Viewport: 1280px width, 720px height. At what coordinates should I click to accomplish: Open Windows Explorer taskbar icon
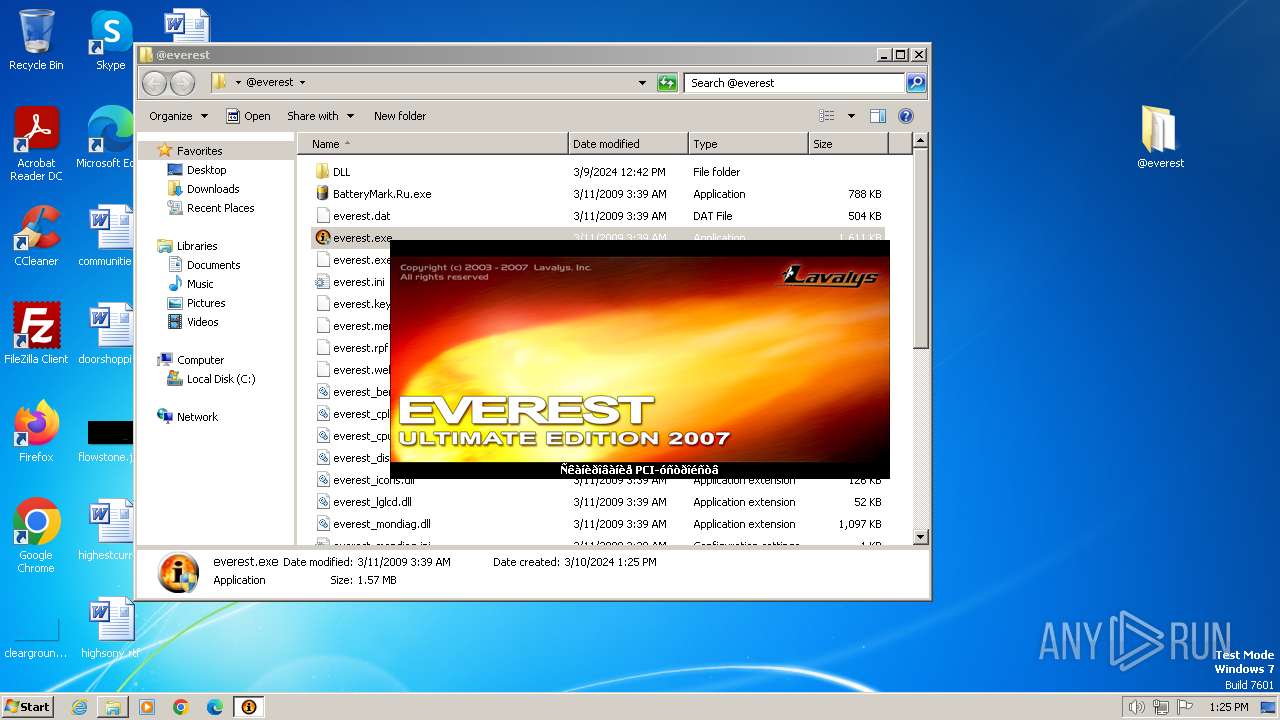click(113, 707)
